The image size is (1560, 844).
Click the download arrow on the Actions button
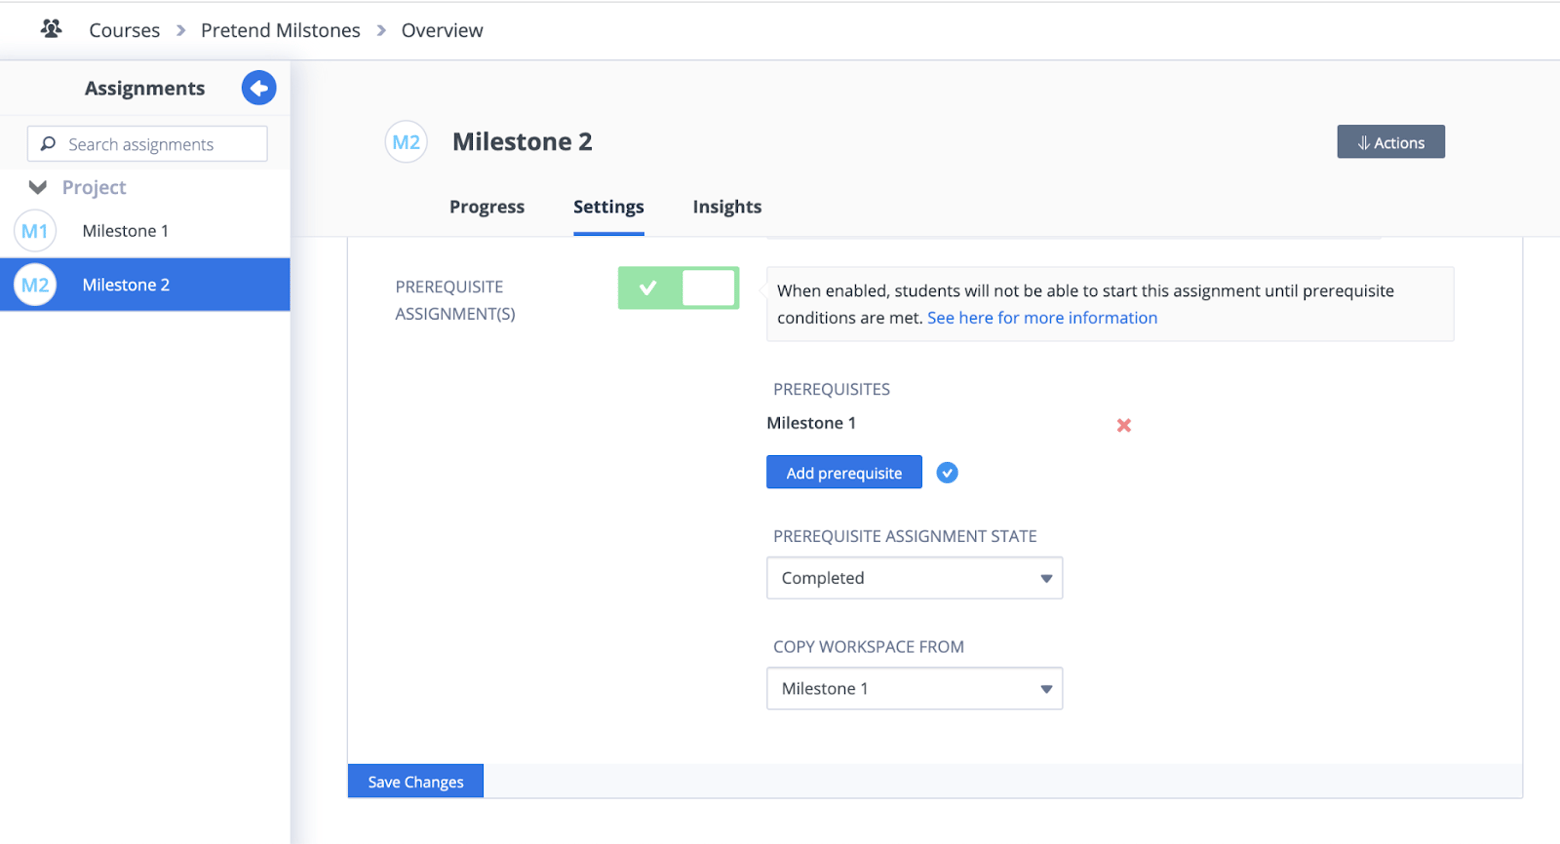1366,141
